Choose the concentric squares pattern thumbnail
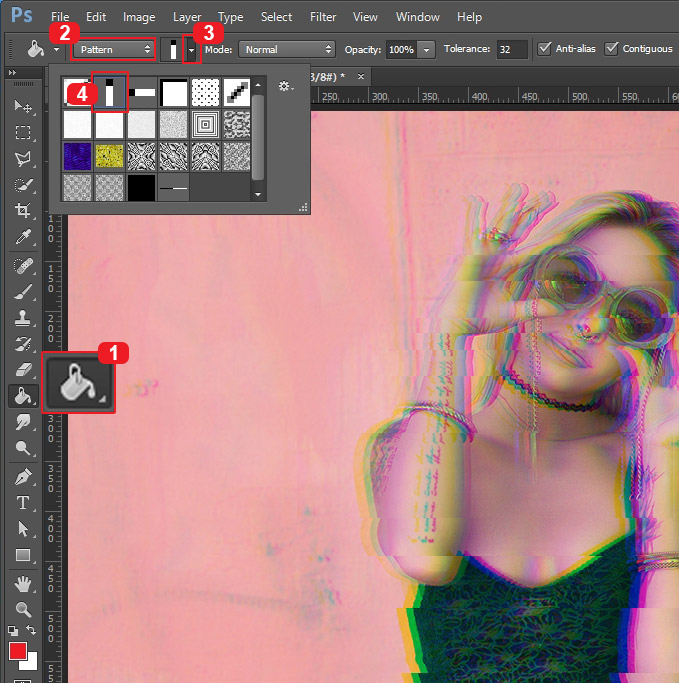Screen dimensions: 679x683 206,124
